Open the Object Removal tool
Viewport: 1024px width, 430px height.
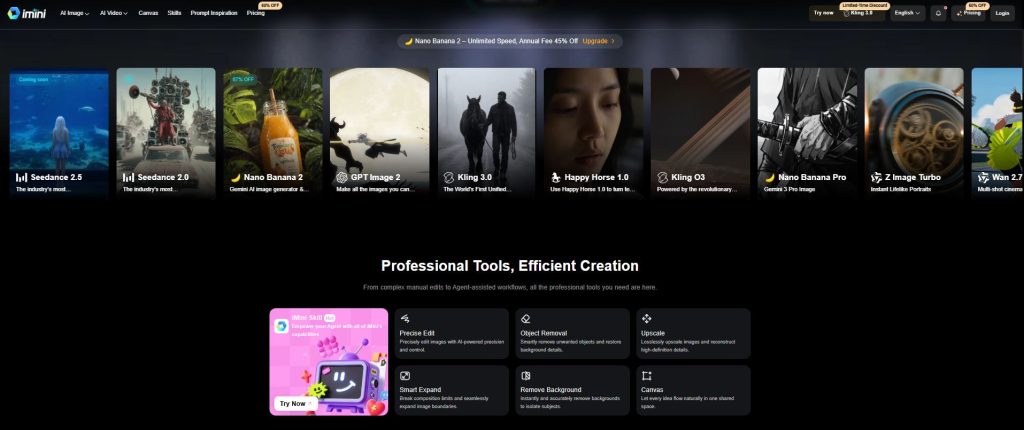[x=572, y=333]
